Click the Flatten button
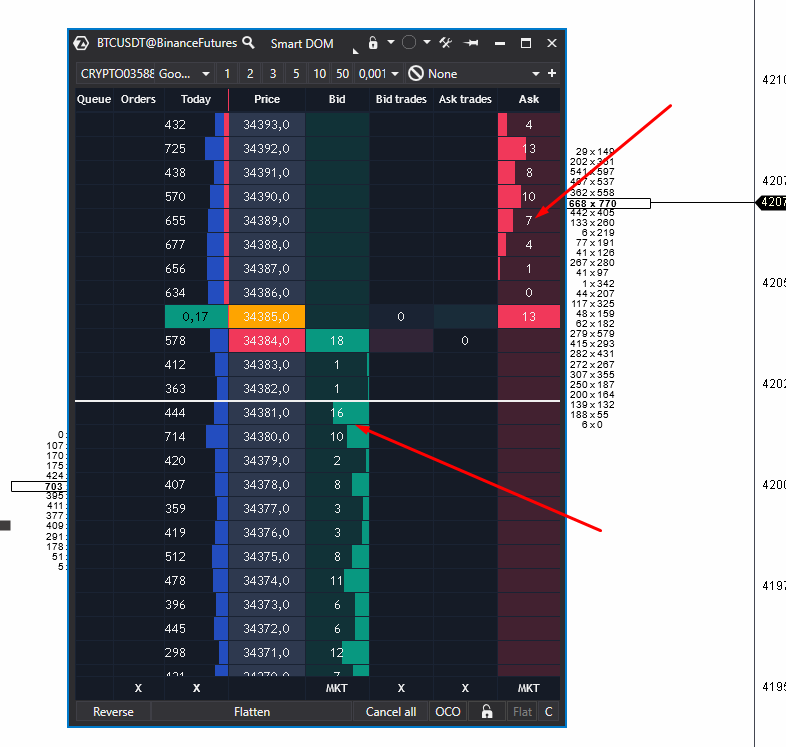 click(252, 711)
